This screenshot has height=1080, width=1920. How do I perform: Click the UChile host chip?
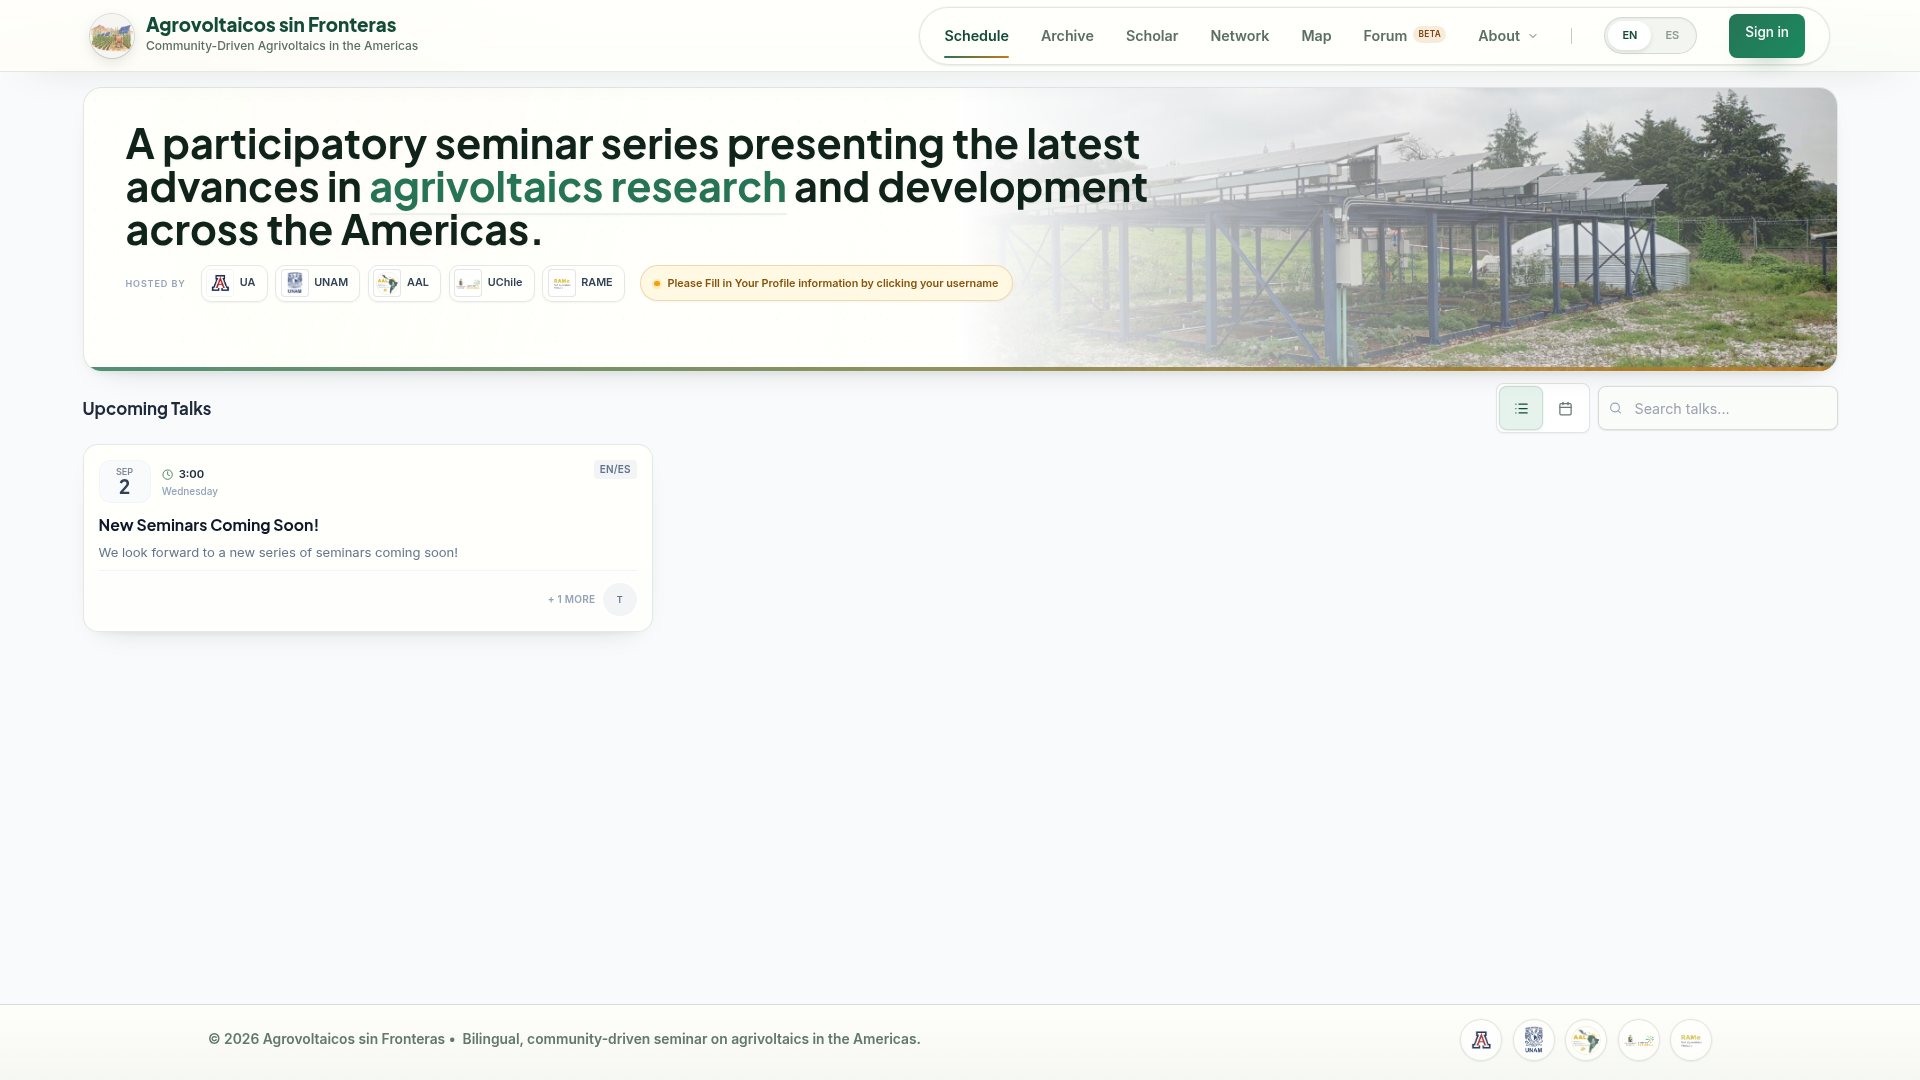click(492, 283)
